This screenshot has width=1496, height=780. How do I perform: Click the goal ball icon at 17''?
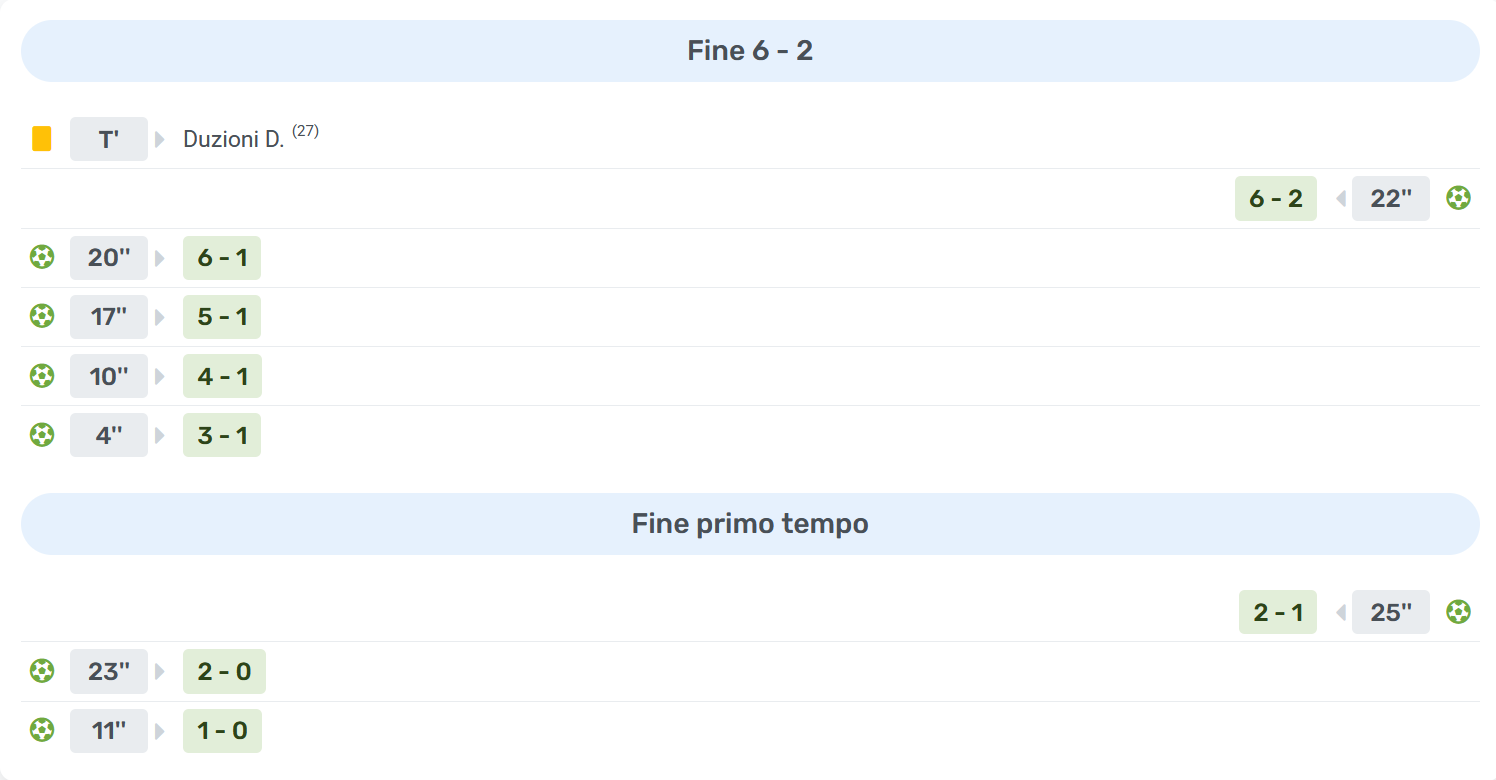(41, 317)
